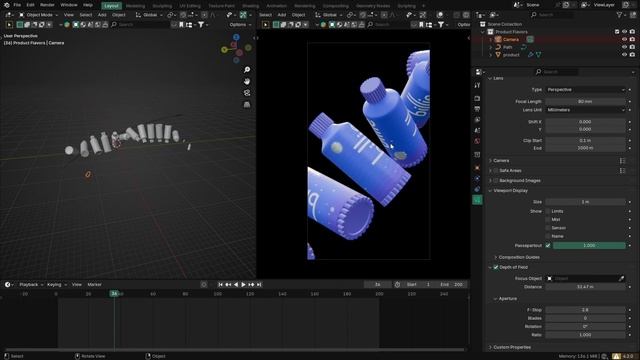The height and width of the screenshot is (360, 640).
Task: Open the Help menu
Action: (88, 5)
